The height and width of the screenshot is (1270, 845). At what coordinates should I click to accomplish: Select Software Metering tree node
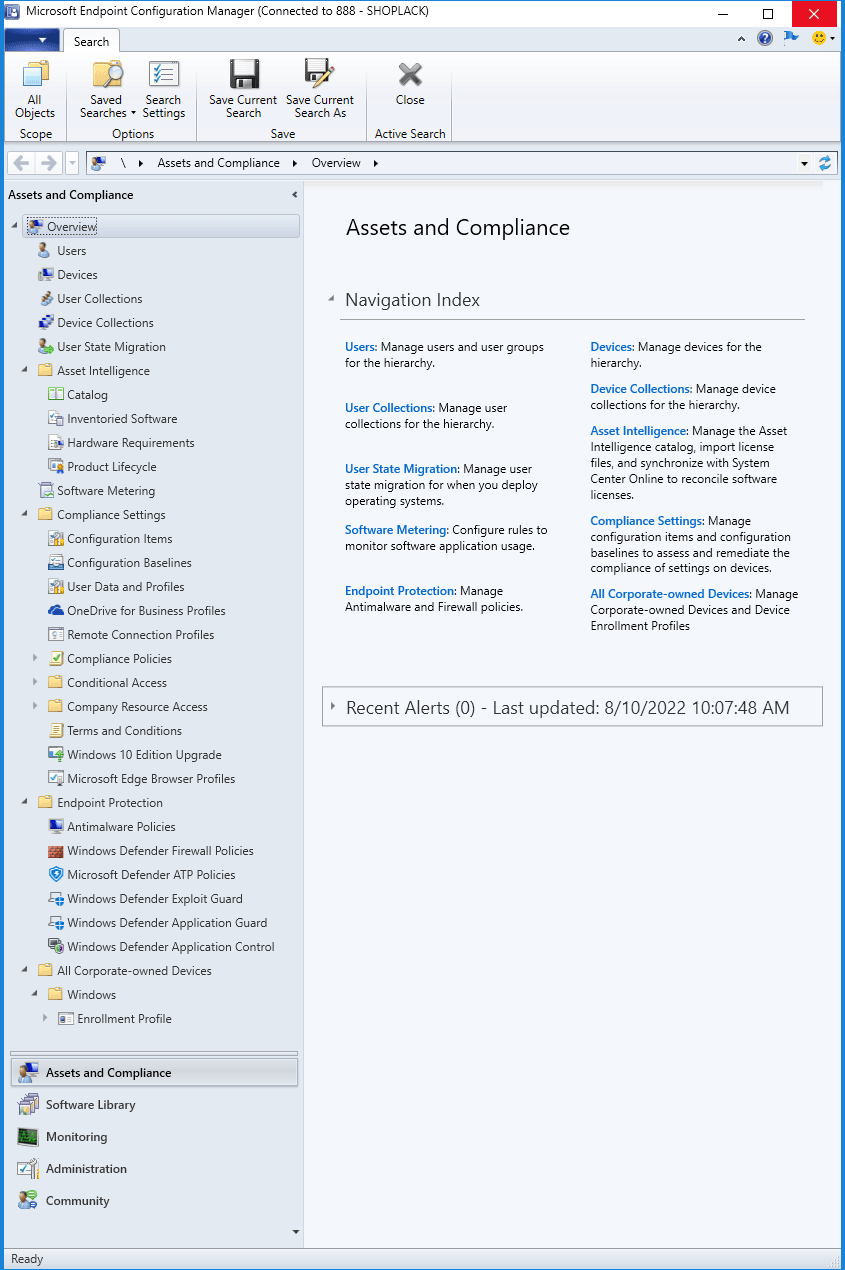click(105, 491)
